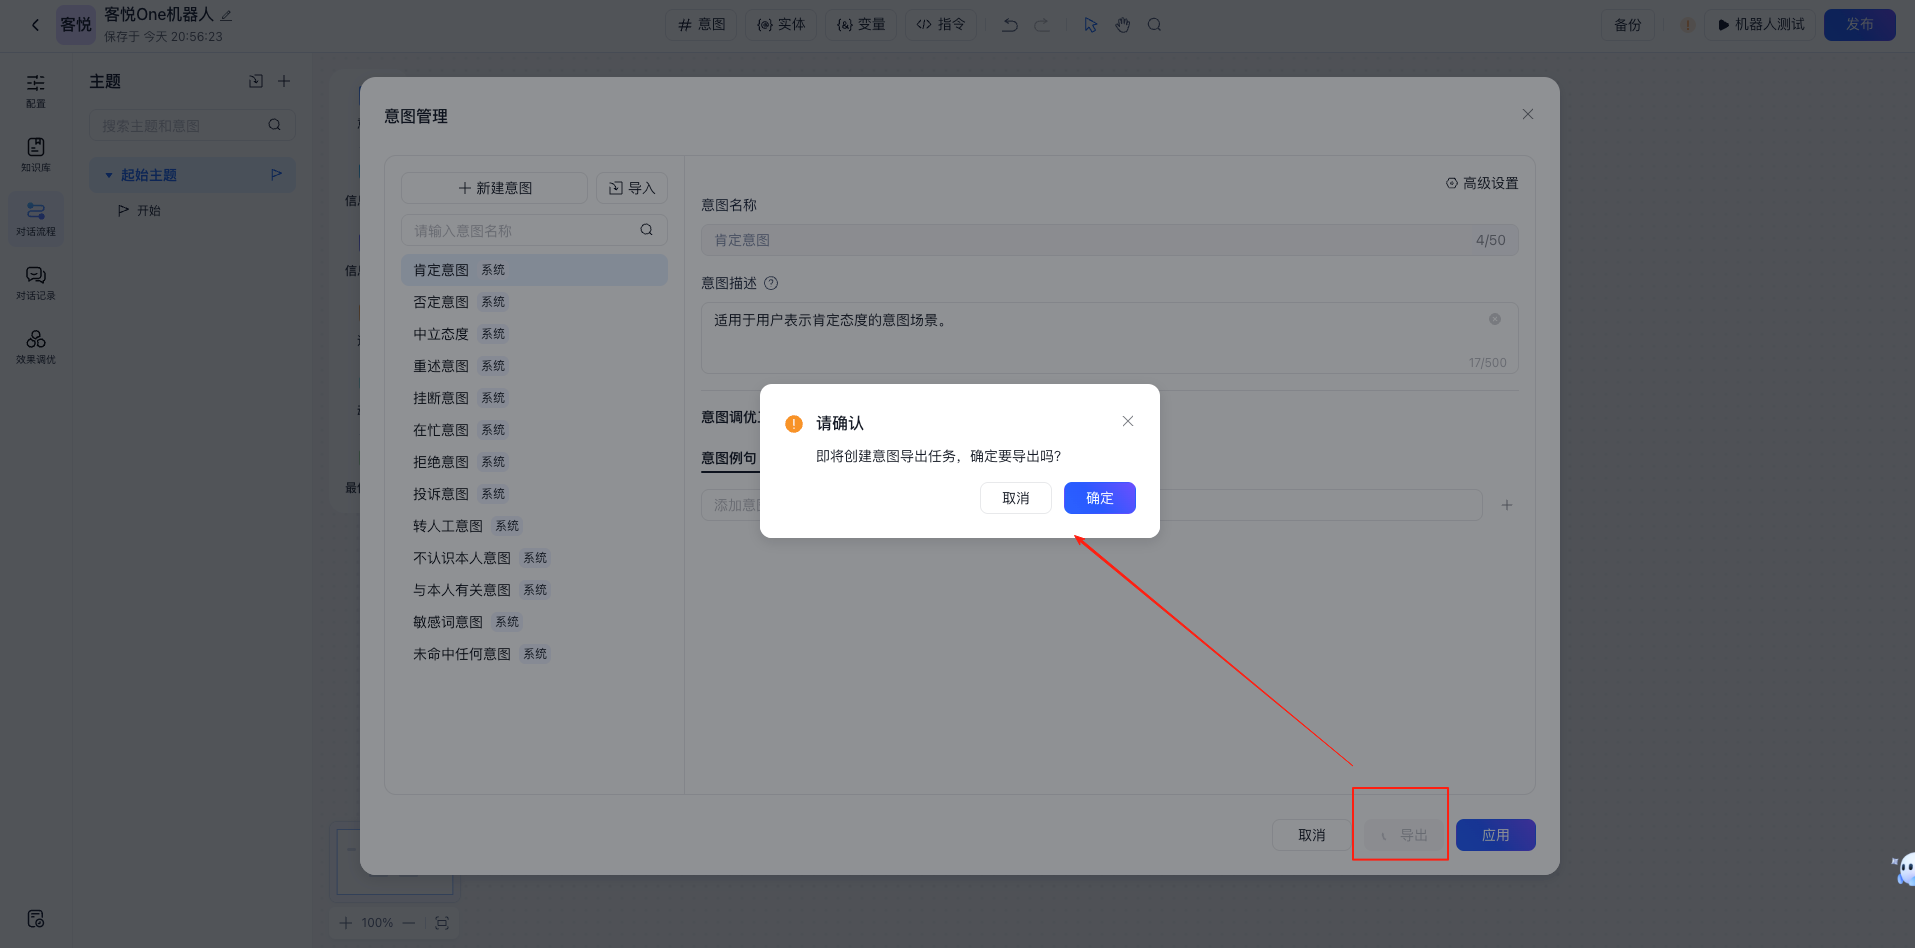Open 知识库 in the left sidebar

click(36, 154)
